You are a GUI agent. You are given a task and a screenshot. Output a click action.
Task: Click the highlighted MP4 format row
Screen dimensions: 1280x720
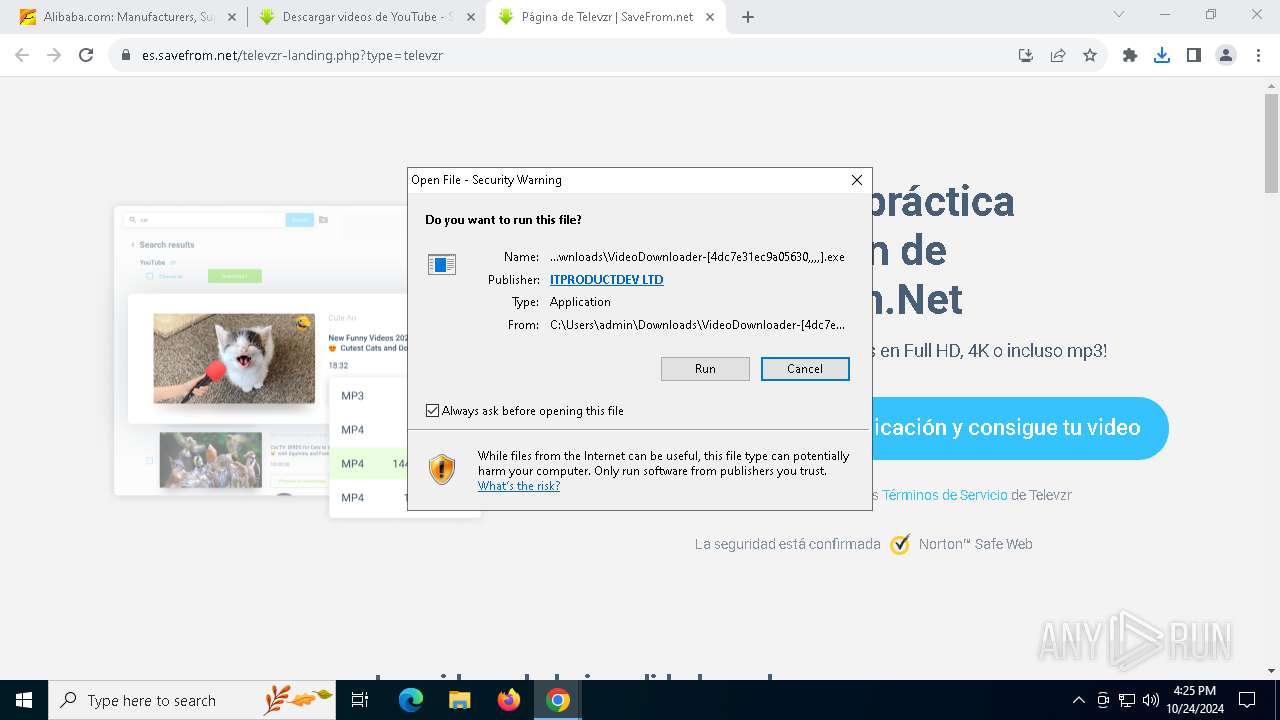tap(368, 464)
